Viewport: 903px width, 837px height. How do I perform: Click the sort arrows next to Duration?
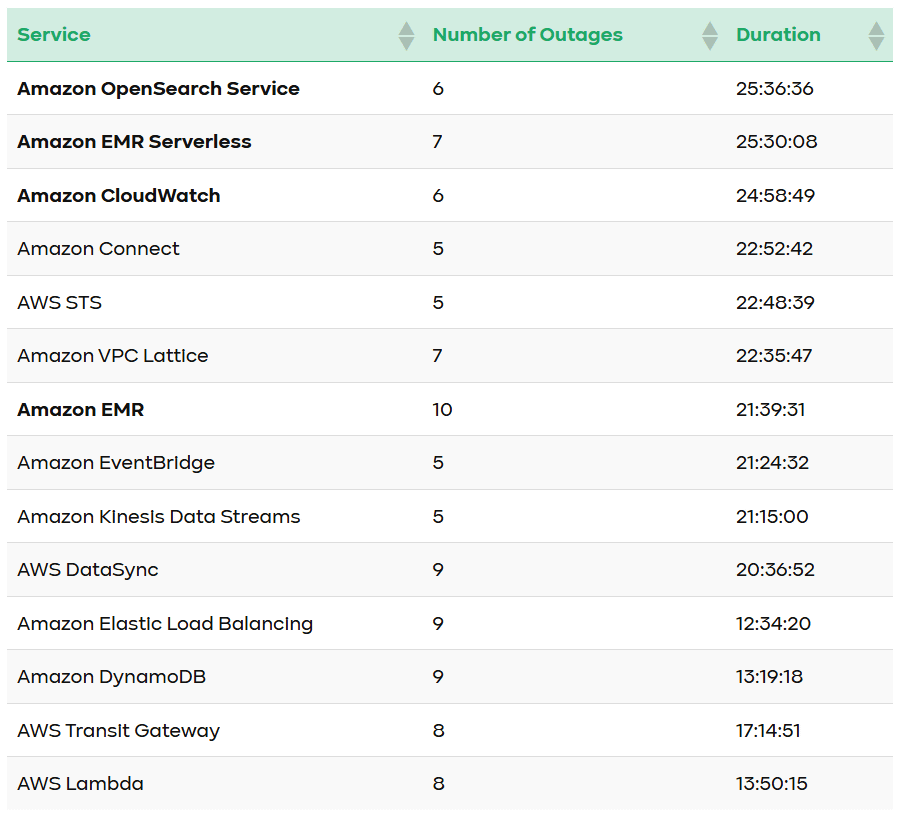(x=876, y=36)
